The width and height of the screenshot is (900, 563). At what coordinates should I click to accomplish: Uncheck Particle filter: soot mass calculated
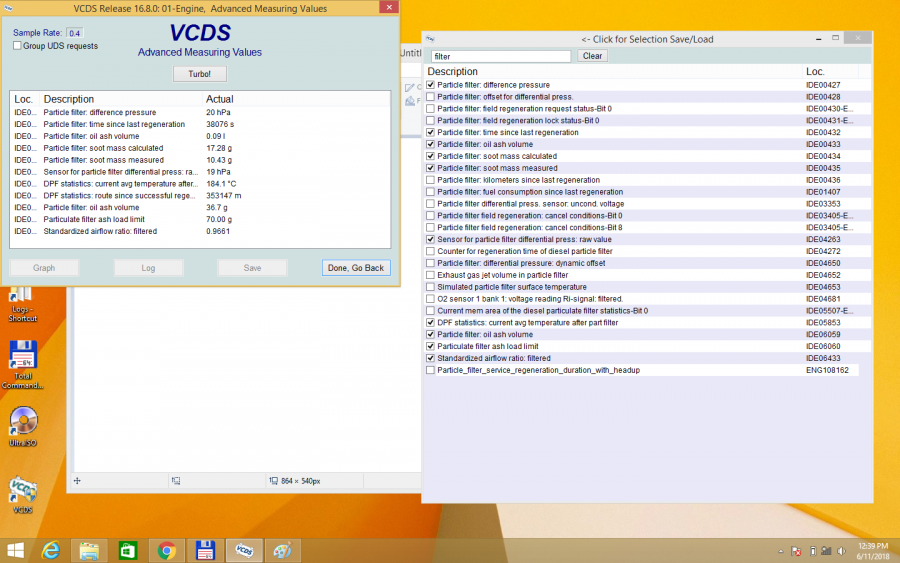click(430, 156)
